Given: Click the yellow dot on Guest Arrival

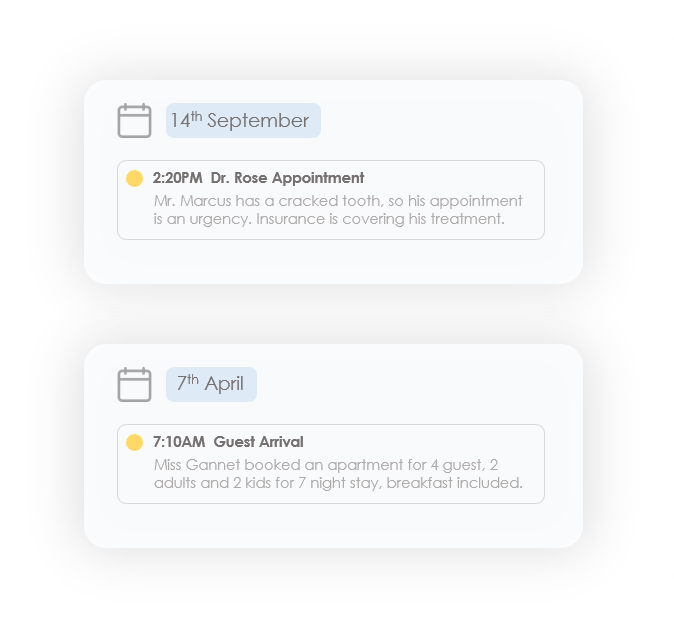Looking at the screenshot, I should pyautogui.click(x=135, y=442).
